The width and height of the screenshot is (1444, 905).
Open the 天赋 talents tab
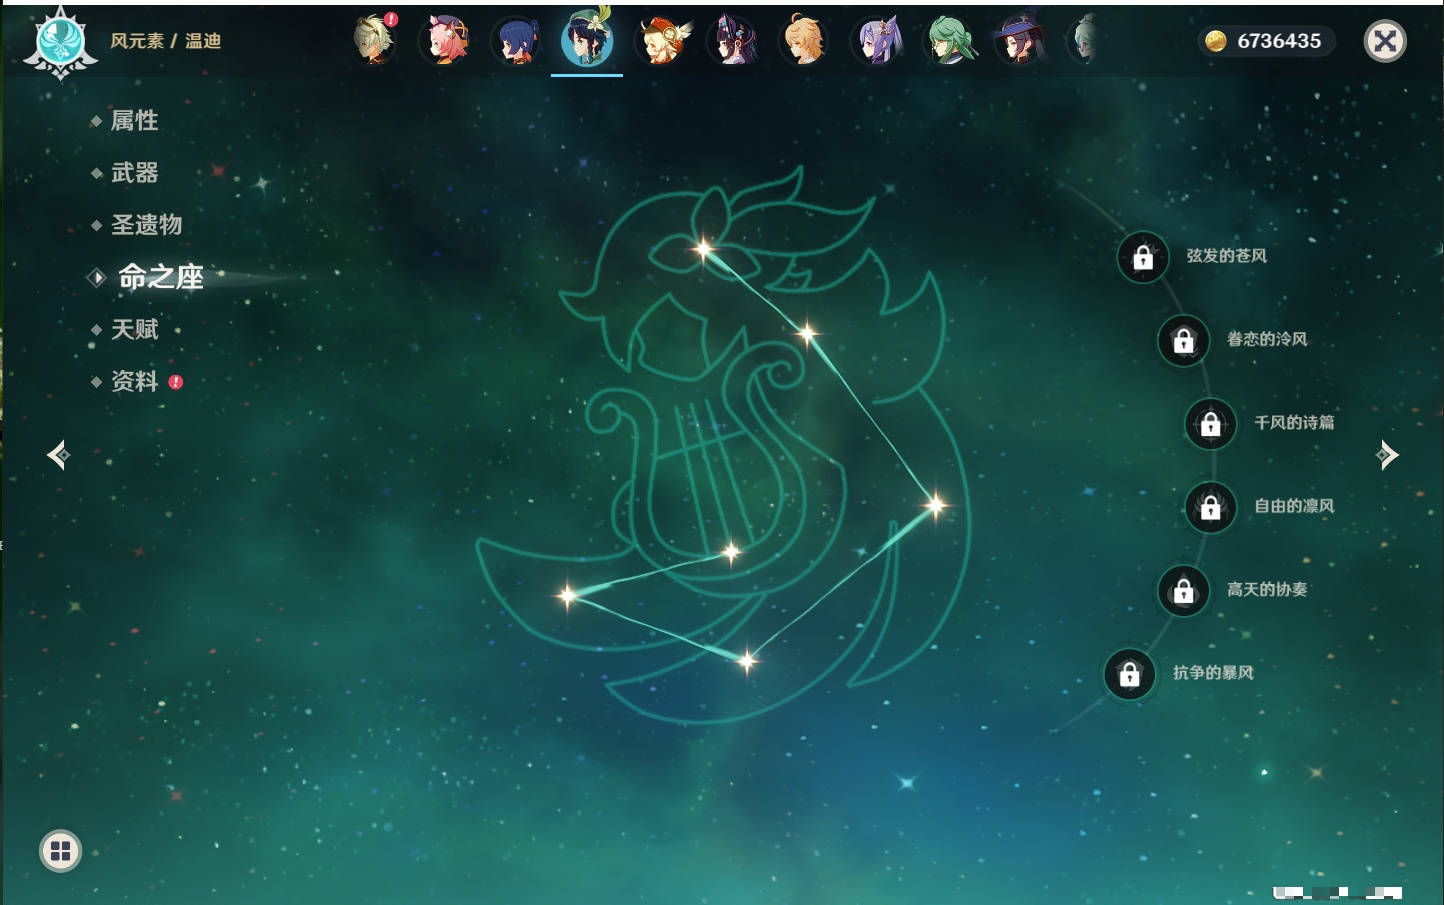coord(134,329)
